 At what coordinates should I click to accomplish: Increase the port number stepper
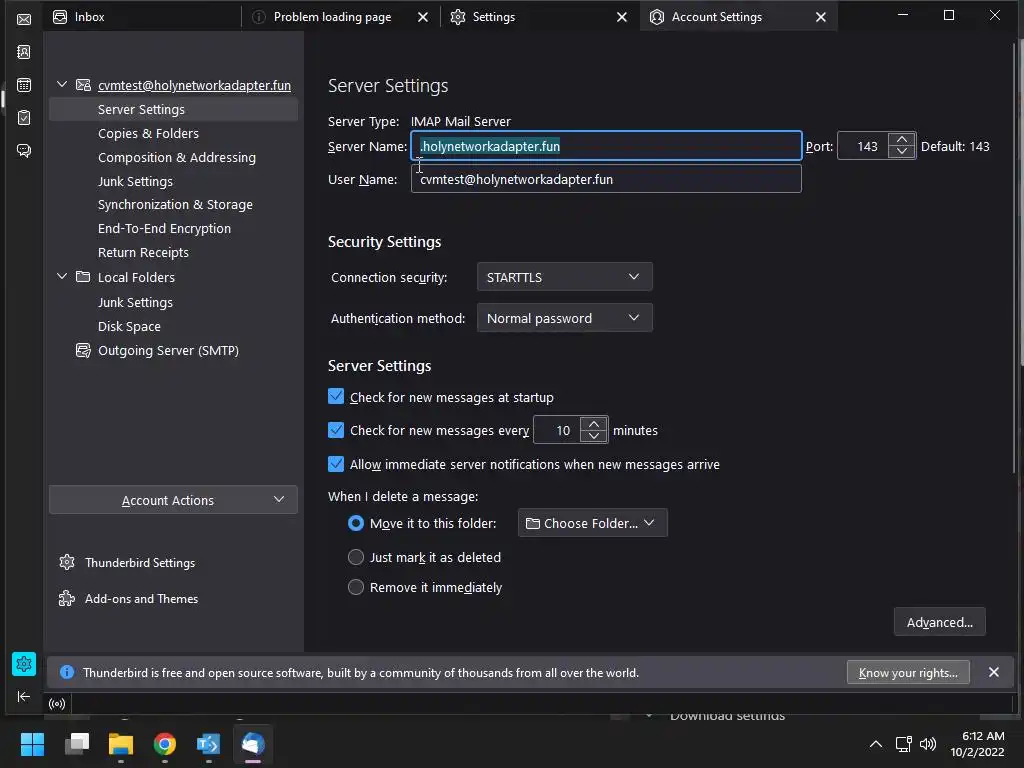[x=902, y=140]
